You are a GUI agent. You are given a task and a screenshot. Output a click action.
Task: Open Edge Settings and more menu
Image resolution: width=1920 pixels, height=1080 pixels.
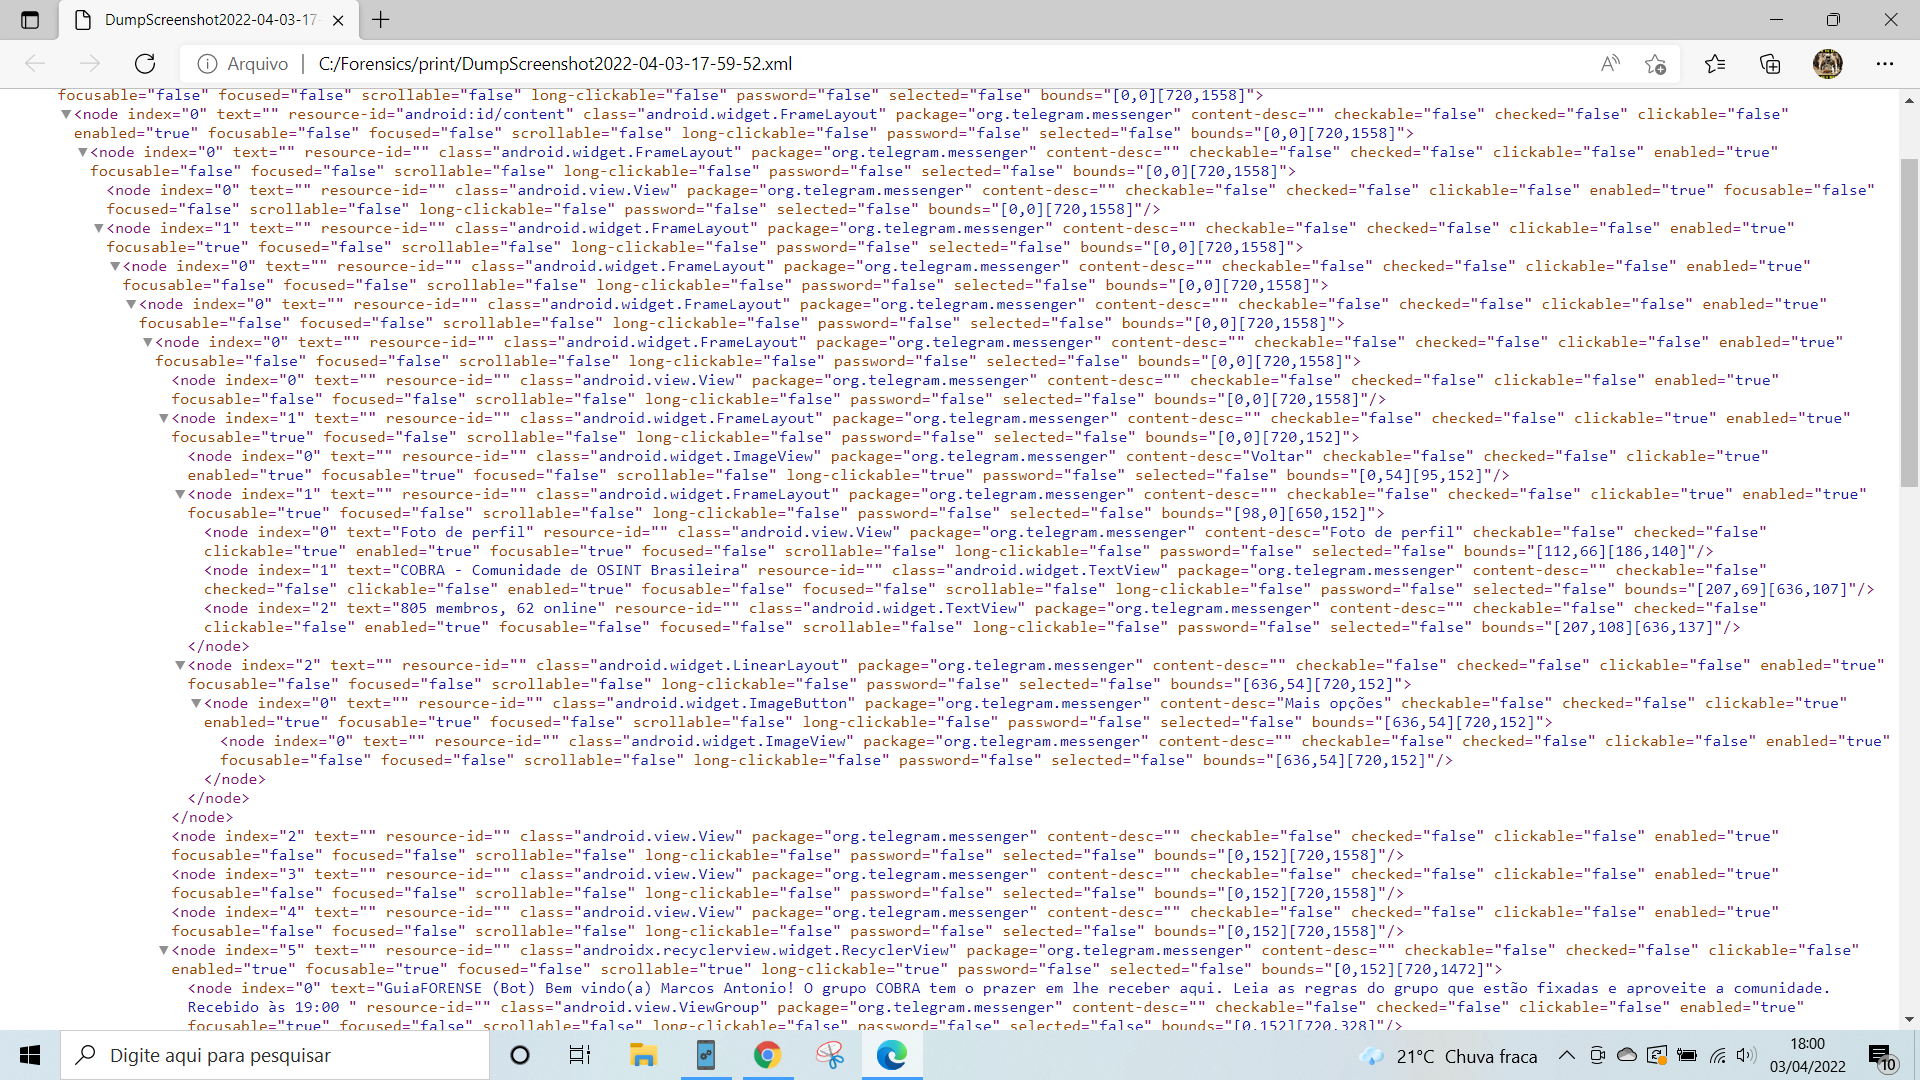point(1885,64)
